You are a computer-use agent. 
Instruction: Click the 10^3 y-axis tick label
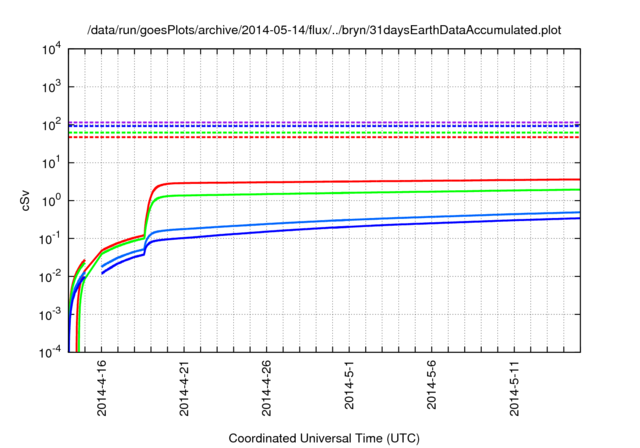[52, 87]
